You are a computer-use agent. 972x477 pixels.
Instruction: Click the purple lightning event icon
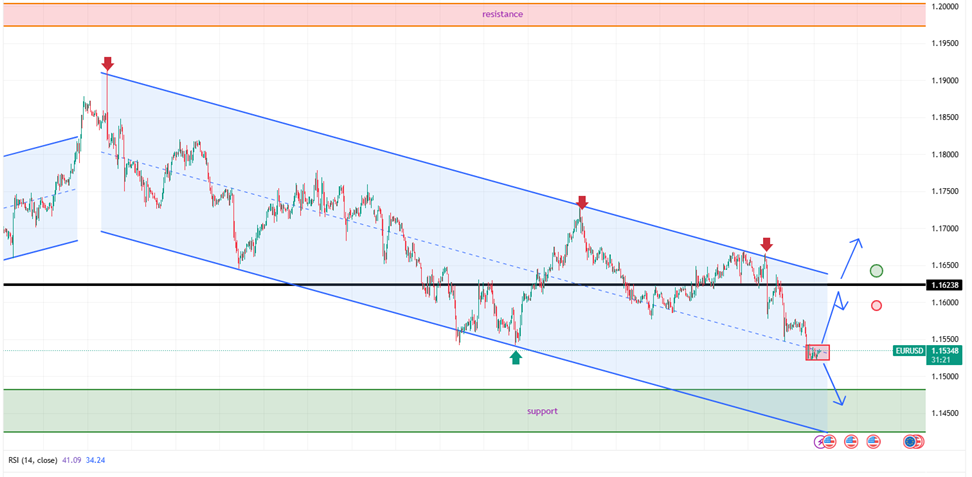819,441
